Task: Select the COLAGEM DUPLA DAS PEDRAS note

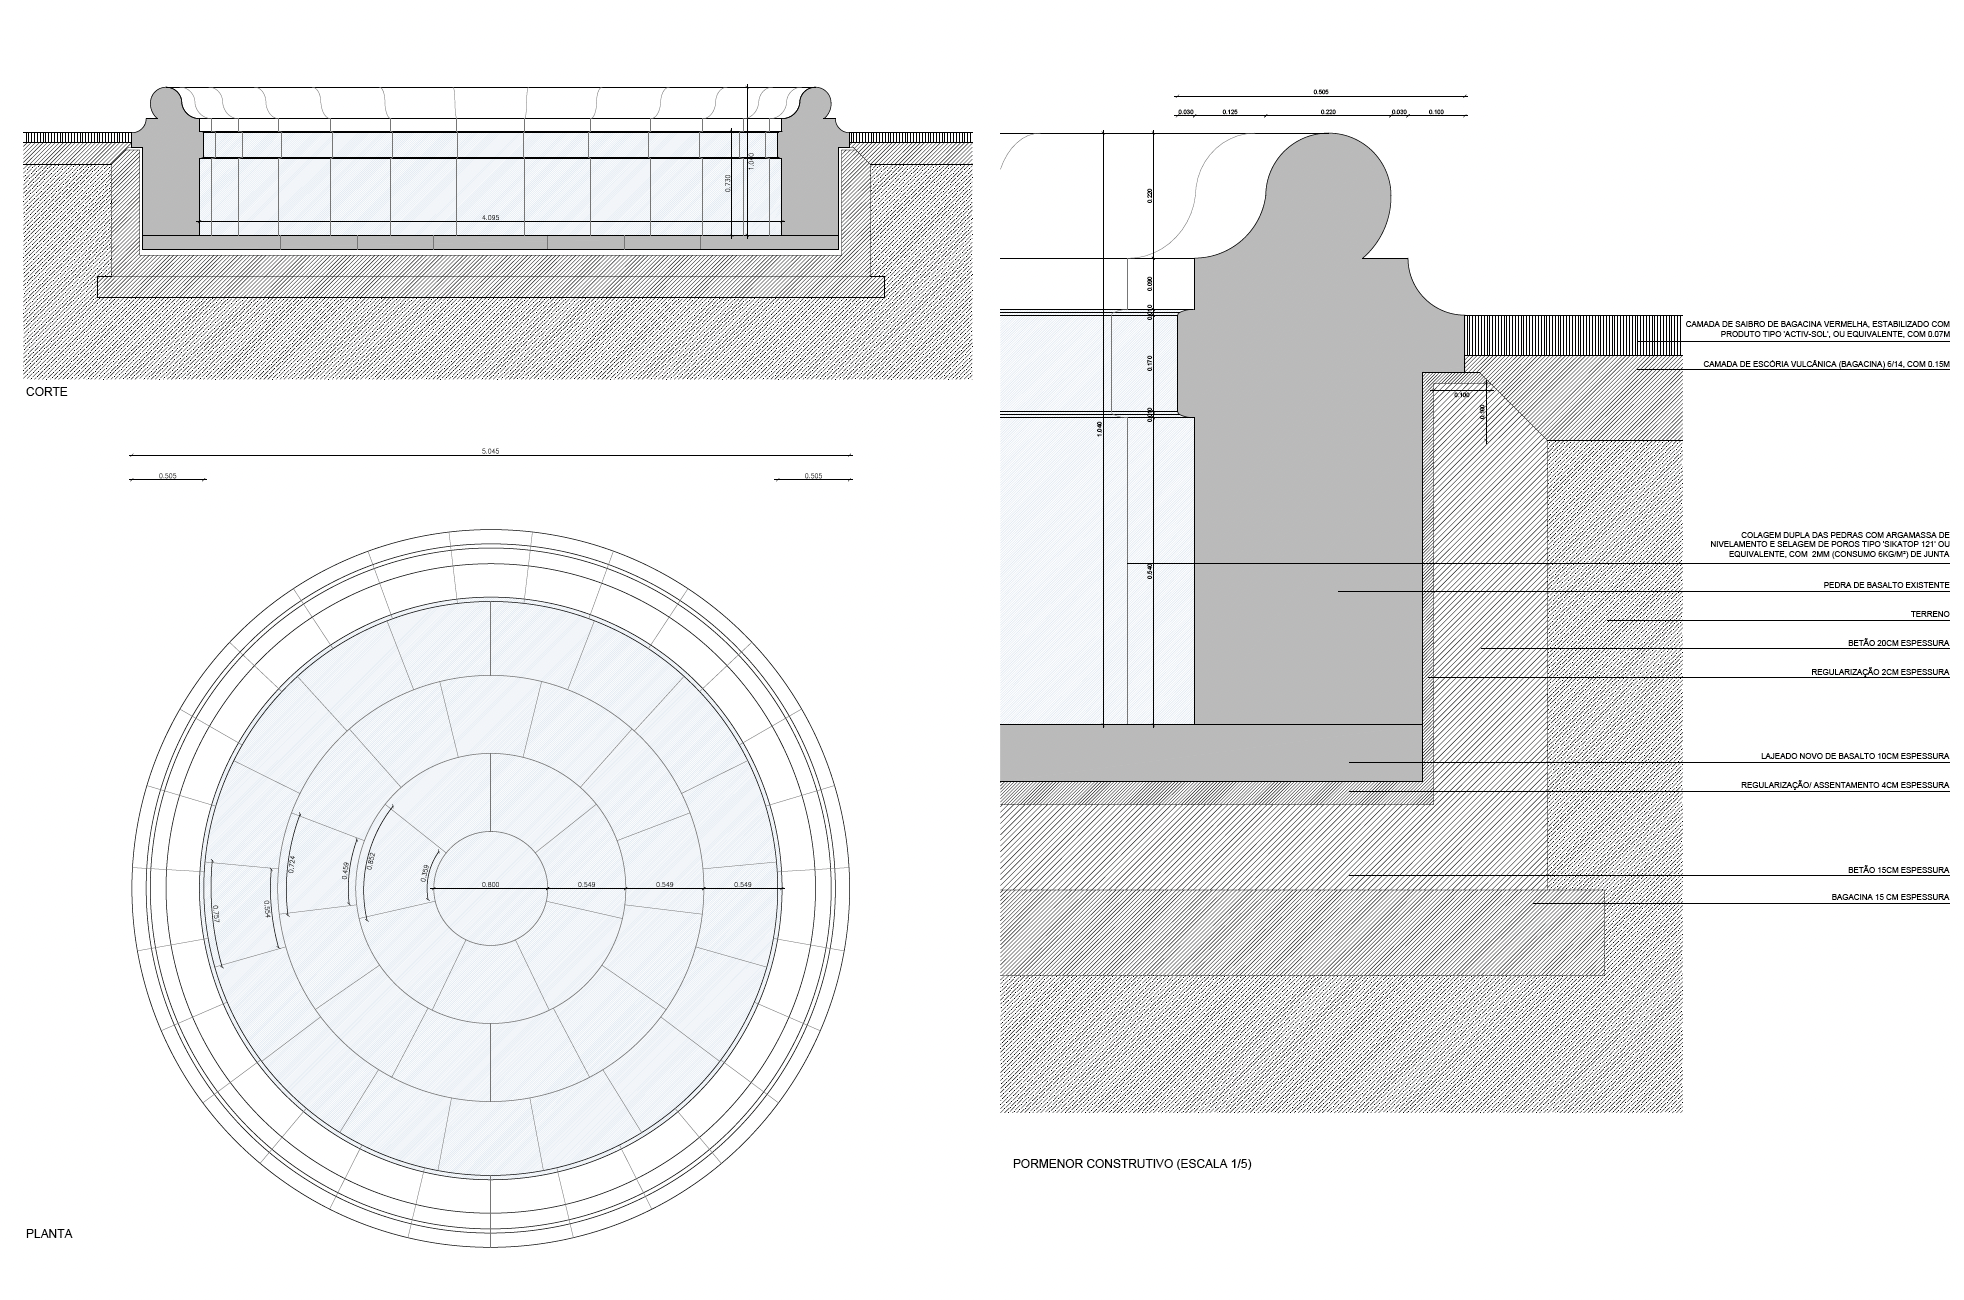Action: point(1830,544)
